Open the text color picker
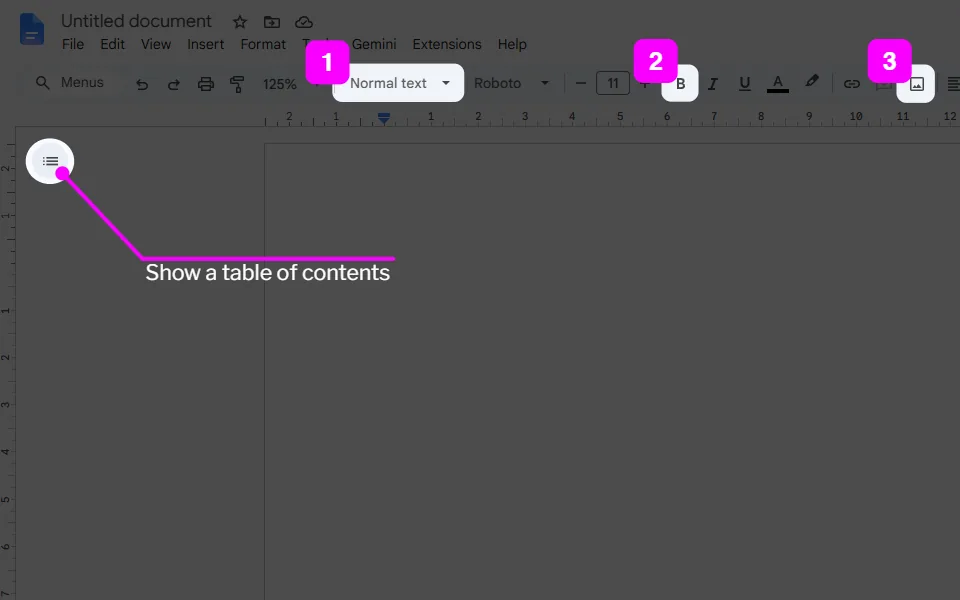Image resolution: width=960 pixels, height=600 pixels. pos(778,84)
